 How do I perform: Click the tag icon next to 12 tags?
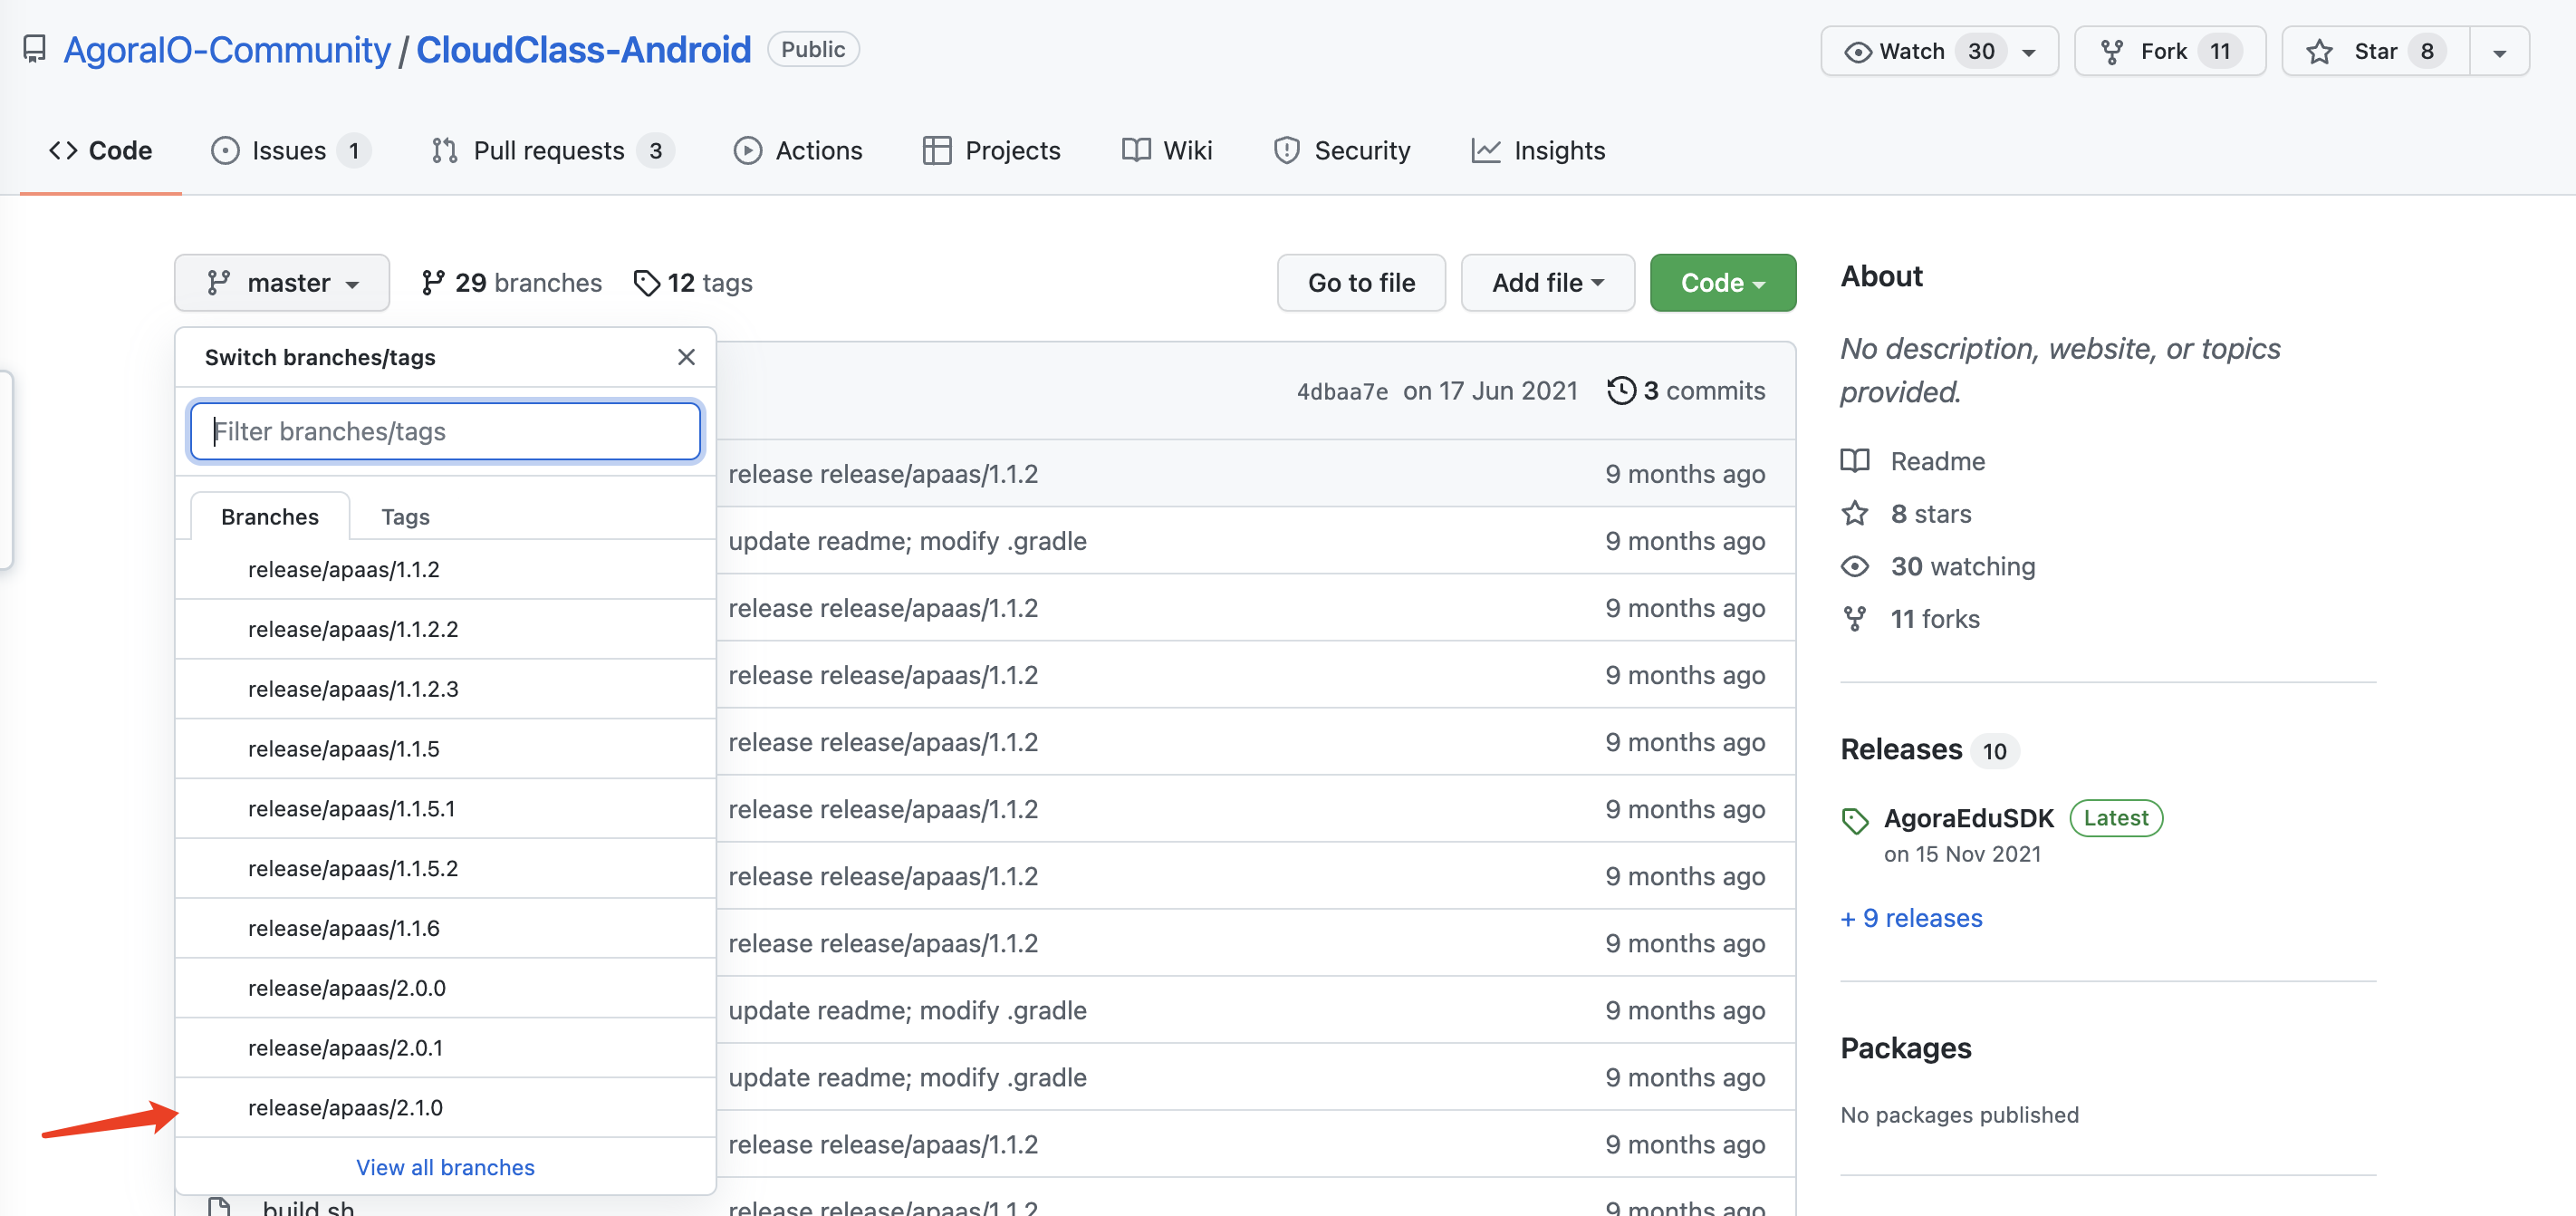pyautogui.click(x=646, y=283)
